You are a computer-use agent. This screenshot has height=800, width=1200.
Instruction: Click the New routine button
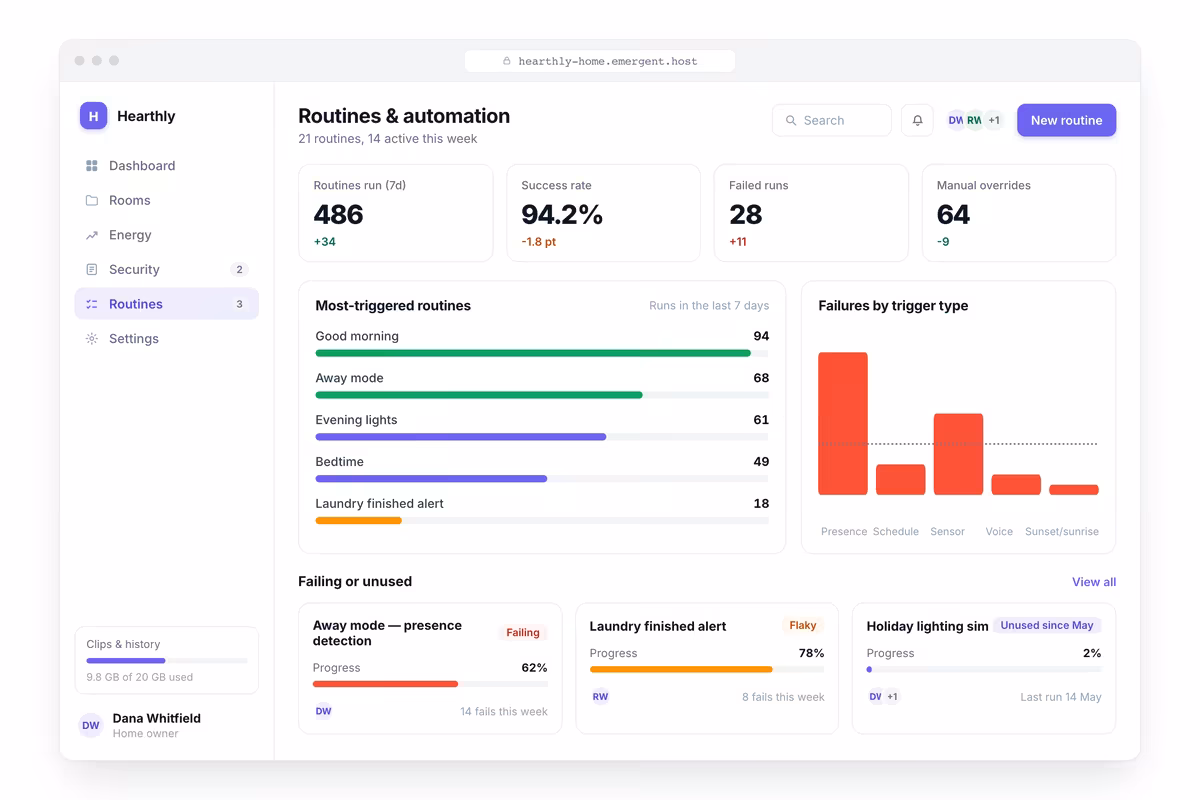[1066, 120]
